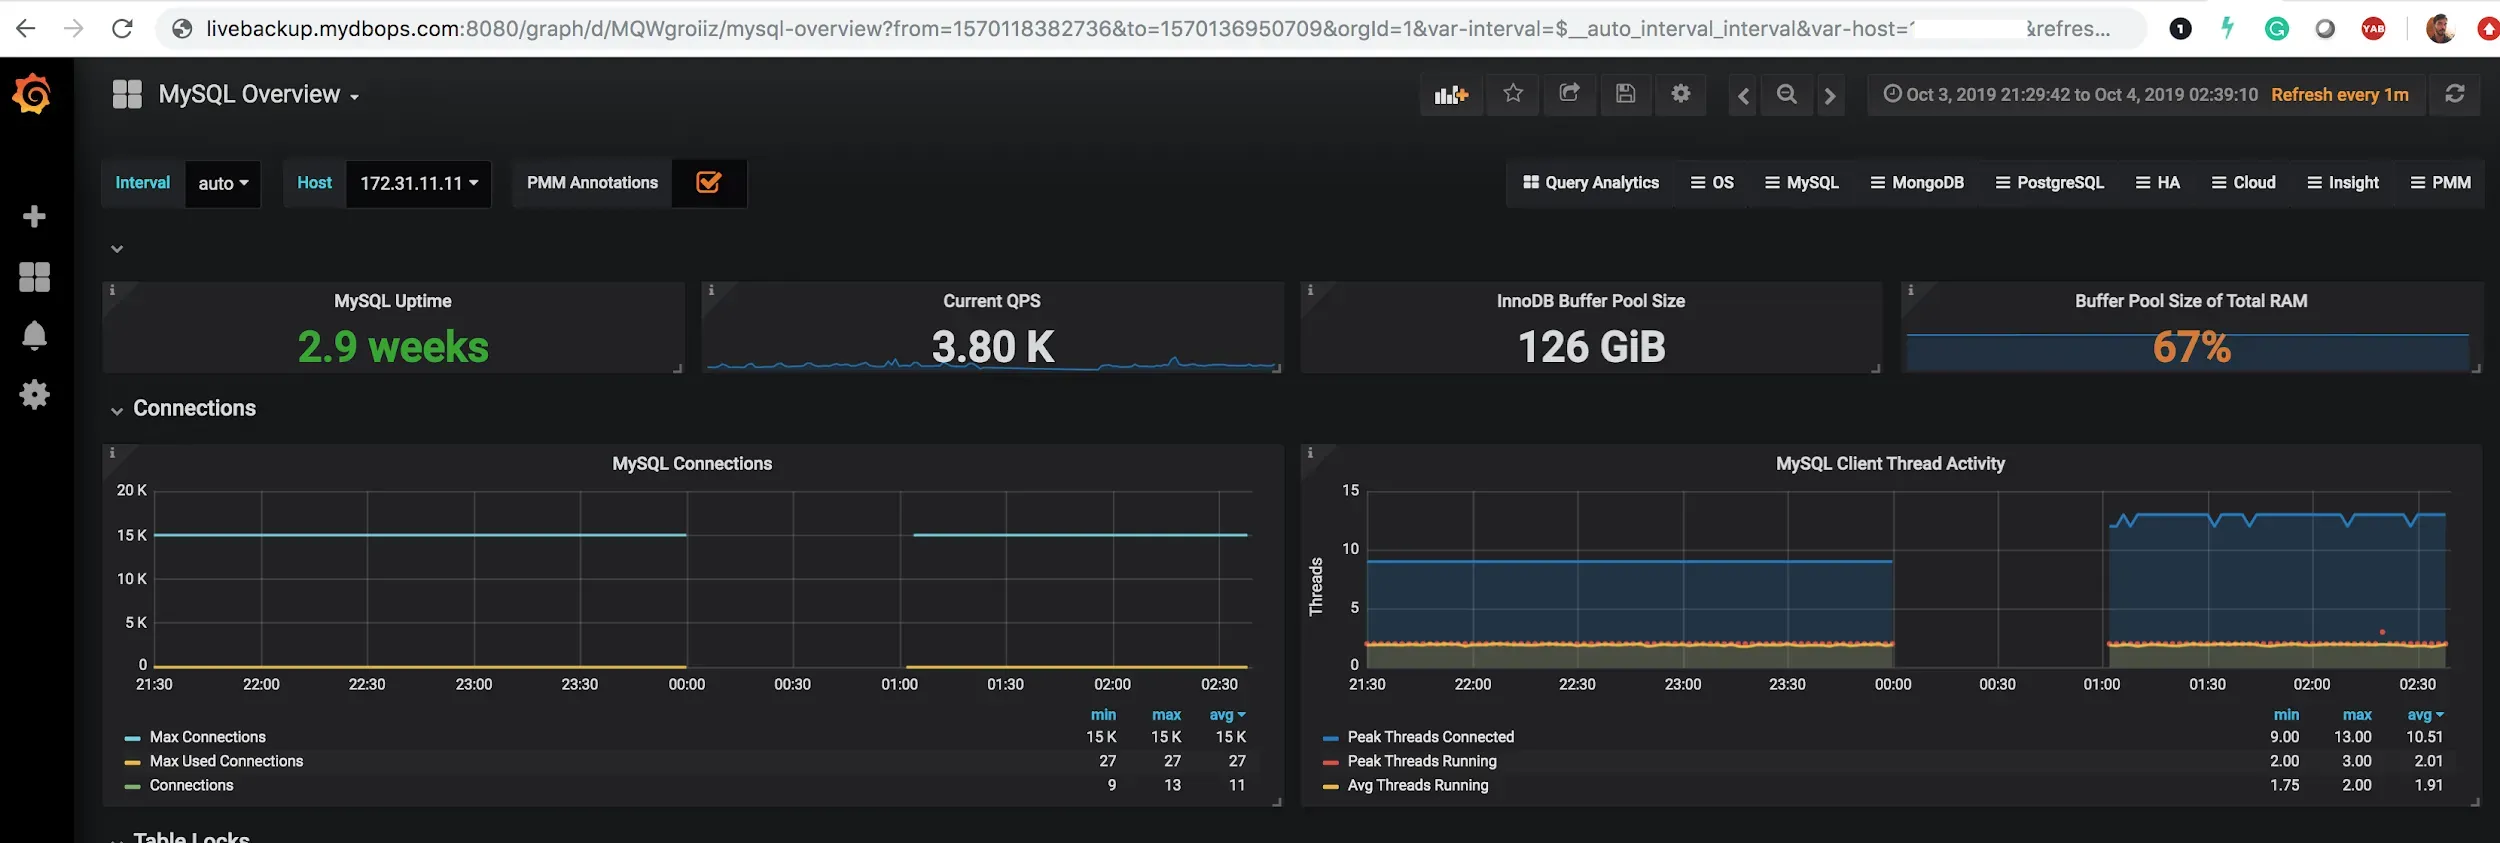The image size is (2500, 843).
Task: Click the Create plus icon in sidebar
Action: point(34,216)
